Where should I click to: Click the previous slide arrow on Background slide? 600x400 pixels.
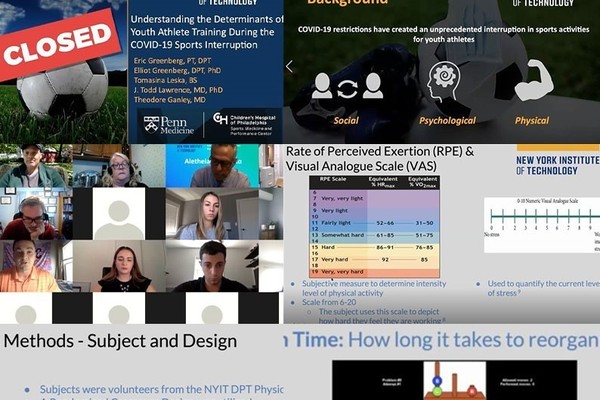click(x=289, y=67)
